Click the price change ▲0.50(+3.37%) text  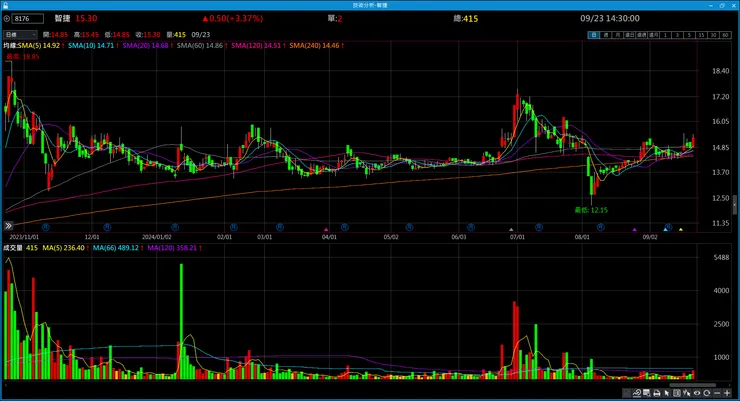click(233, 18)
